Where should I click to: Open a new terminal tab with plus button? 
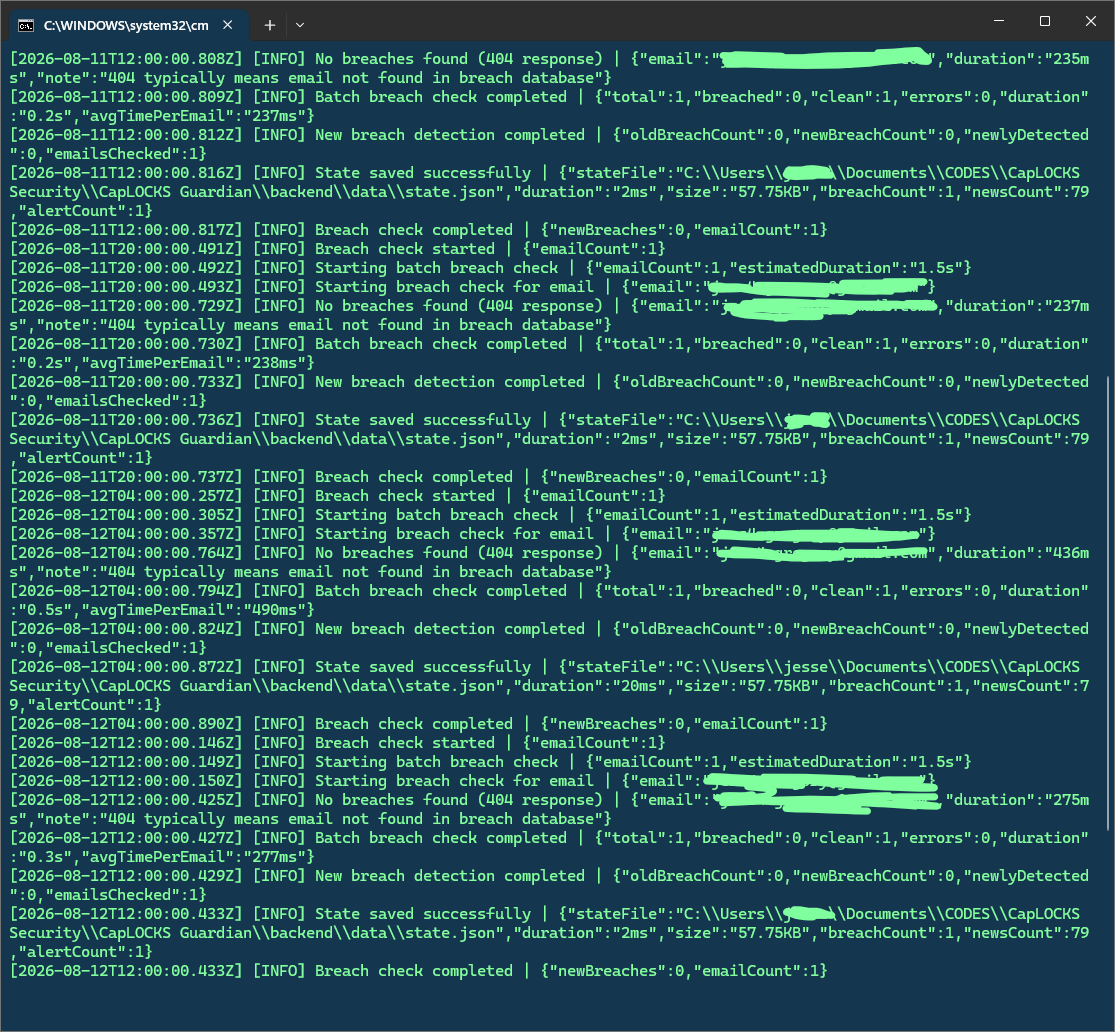[270, 25]
